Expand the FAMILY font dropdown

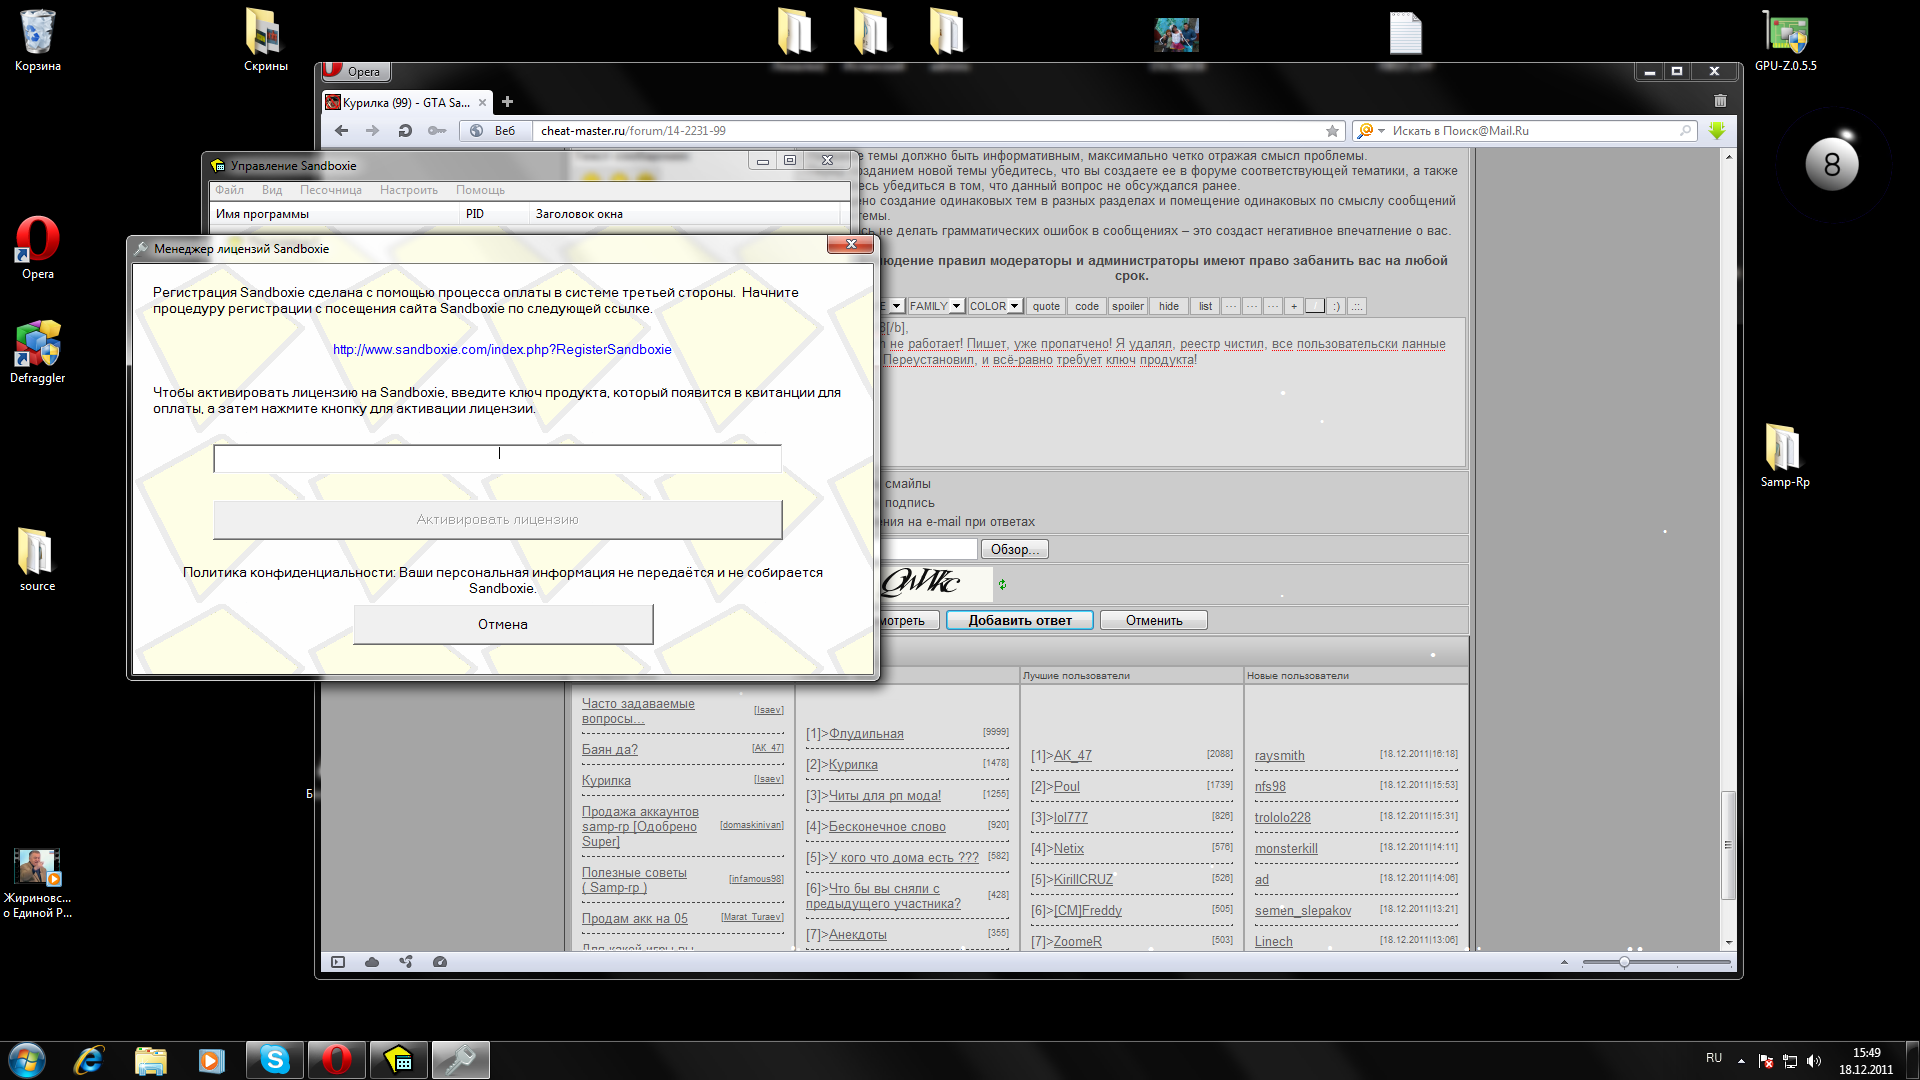(x=956, y=306)
